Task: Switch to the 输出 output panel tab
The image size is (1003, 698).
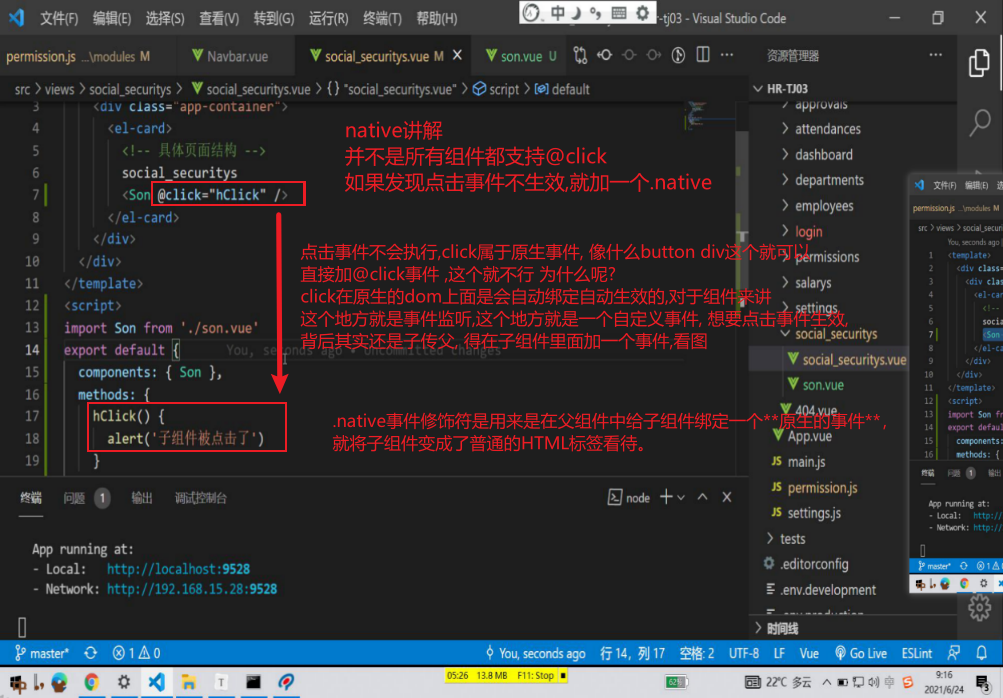Action: pos(141,497)
